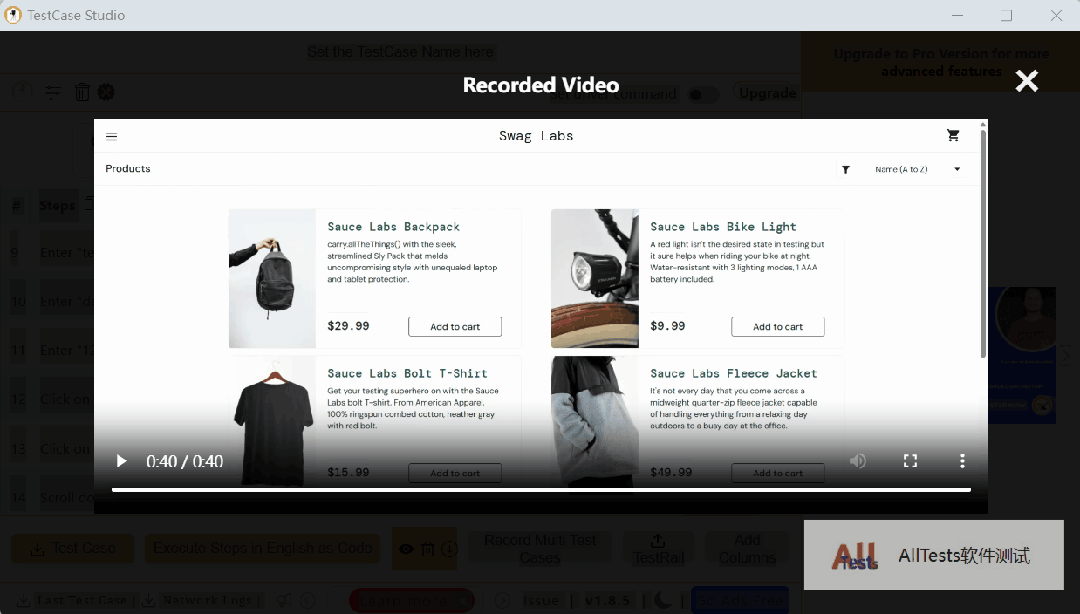The height and width of the screenshot is (614, 1080).
Task: Mute the recorded video sound
Action: 858,461
